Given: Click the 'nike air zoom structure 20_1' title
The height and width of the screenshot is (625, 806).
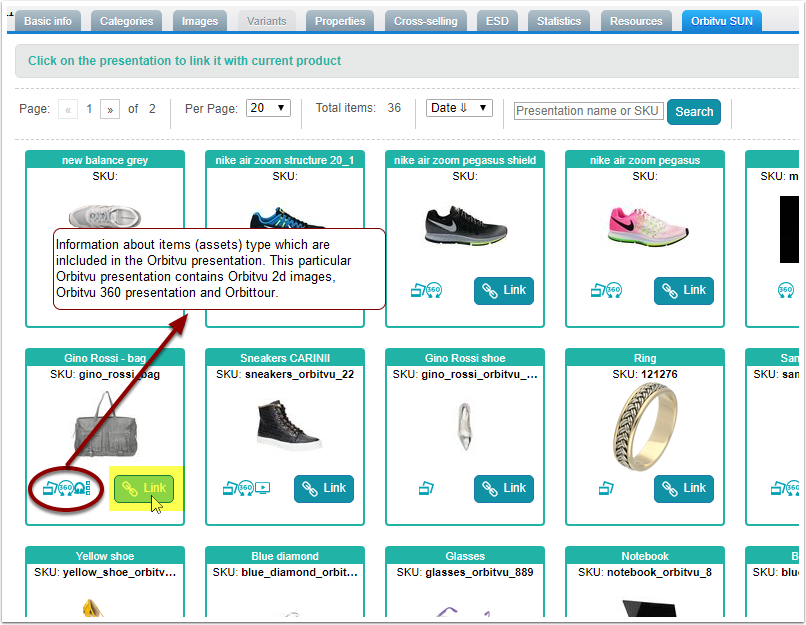Looking at the screenshot, I should tap(285, 160).
